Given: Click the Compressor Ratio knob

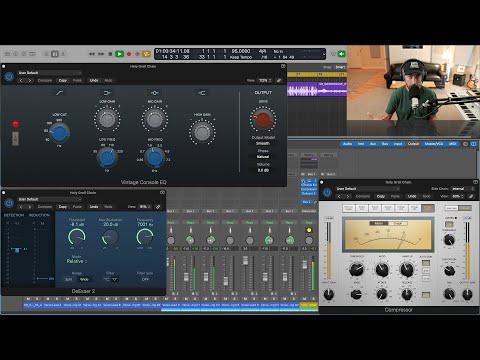Looking at the screenshot, I should [x=382, y=269].
